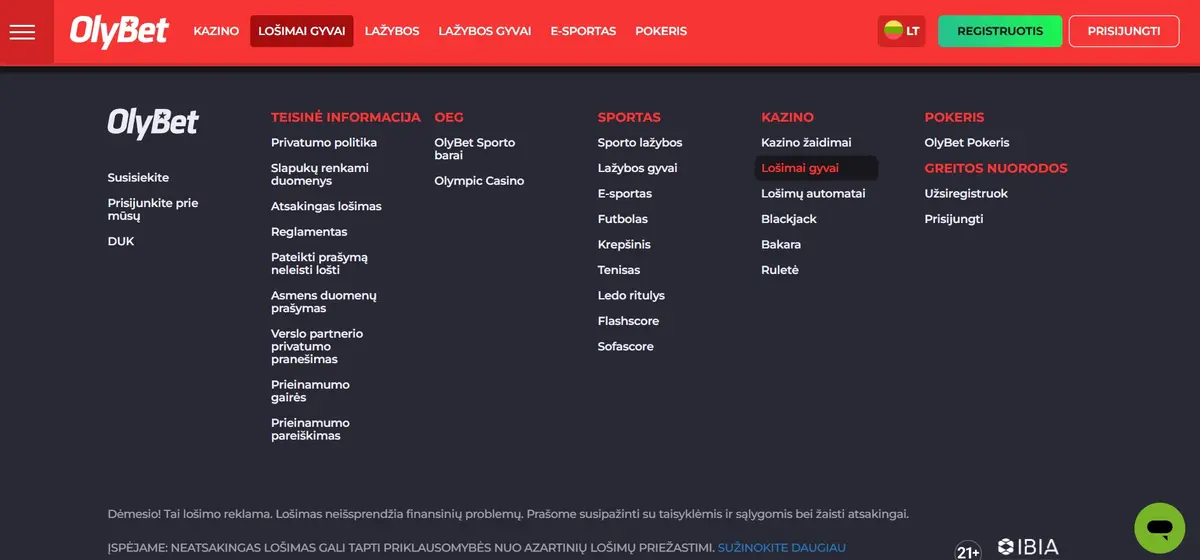1200x560 pixels.
Task: Open the Susisiekite footer link
Action: pyautogui.click(x=138, y=178)
